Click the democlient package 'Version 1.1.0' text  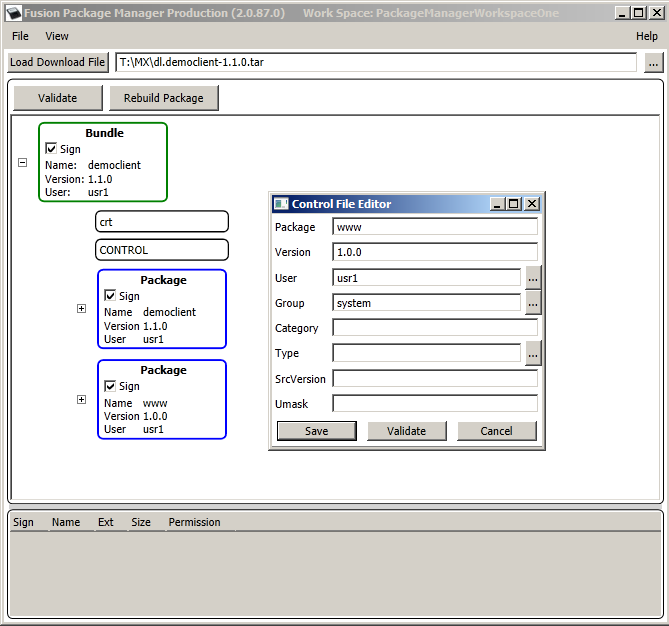click(x=136, y=326)
